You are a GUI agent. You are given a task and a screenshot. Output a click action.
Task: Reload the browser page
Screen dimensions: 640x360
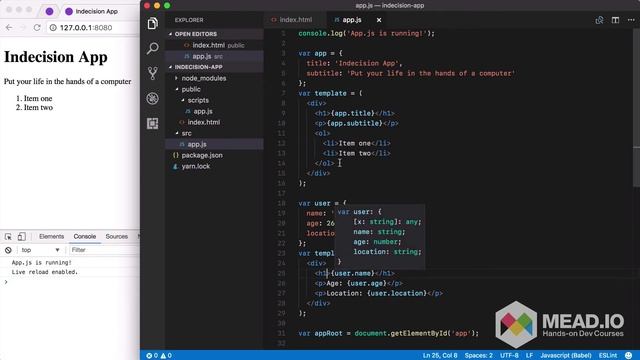(37, 27)
